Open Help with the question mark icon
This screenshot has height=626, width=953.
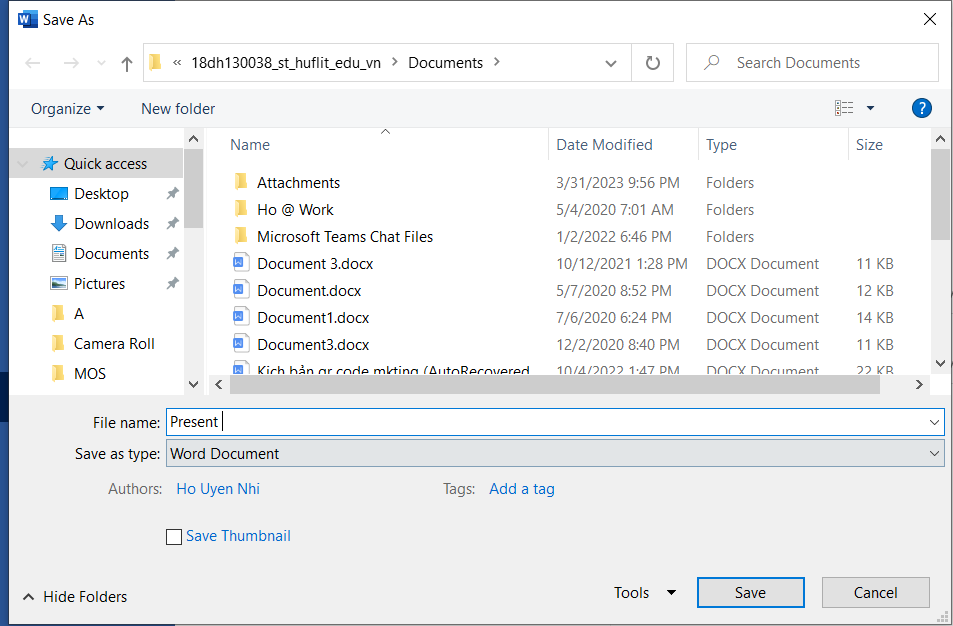(x=921, y=108)
